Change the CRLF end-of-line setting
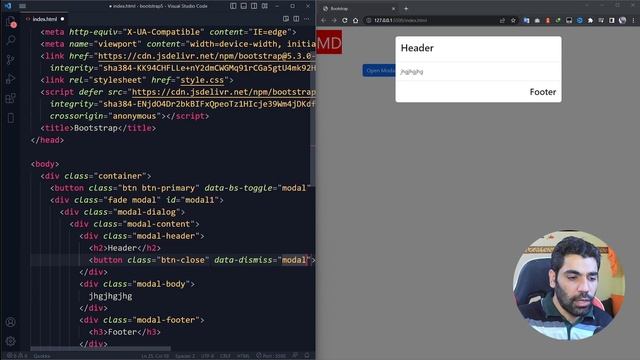The height and width of the screenshot is (360, 640). point(225,356)
